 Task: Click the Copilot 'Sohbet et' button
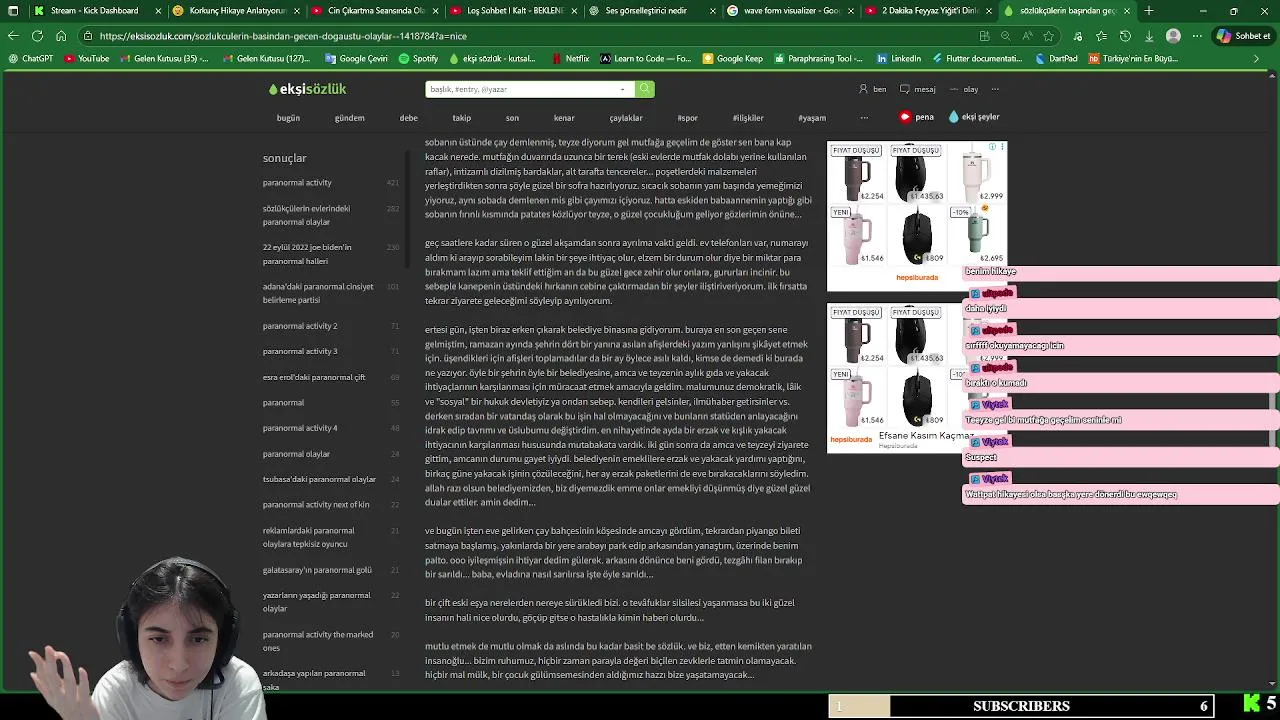coord(1244,36)
